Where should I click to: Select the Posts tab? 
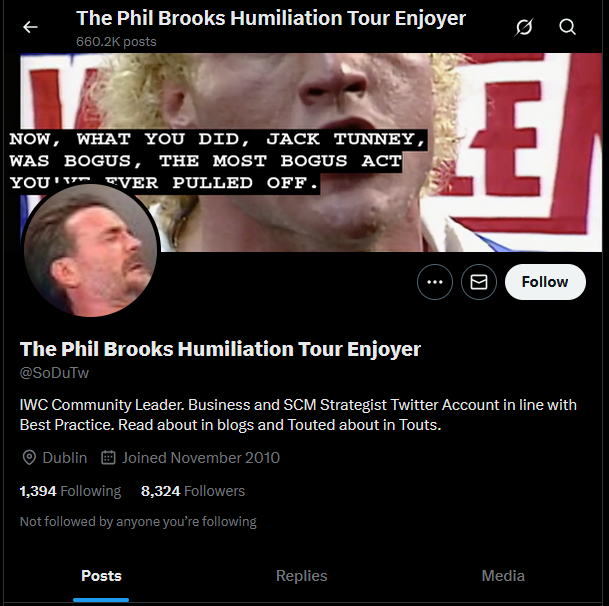pos(101,576)
